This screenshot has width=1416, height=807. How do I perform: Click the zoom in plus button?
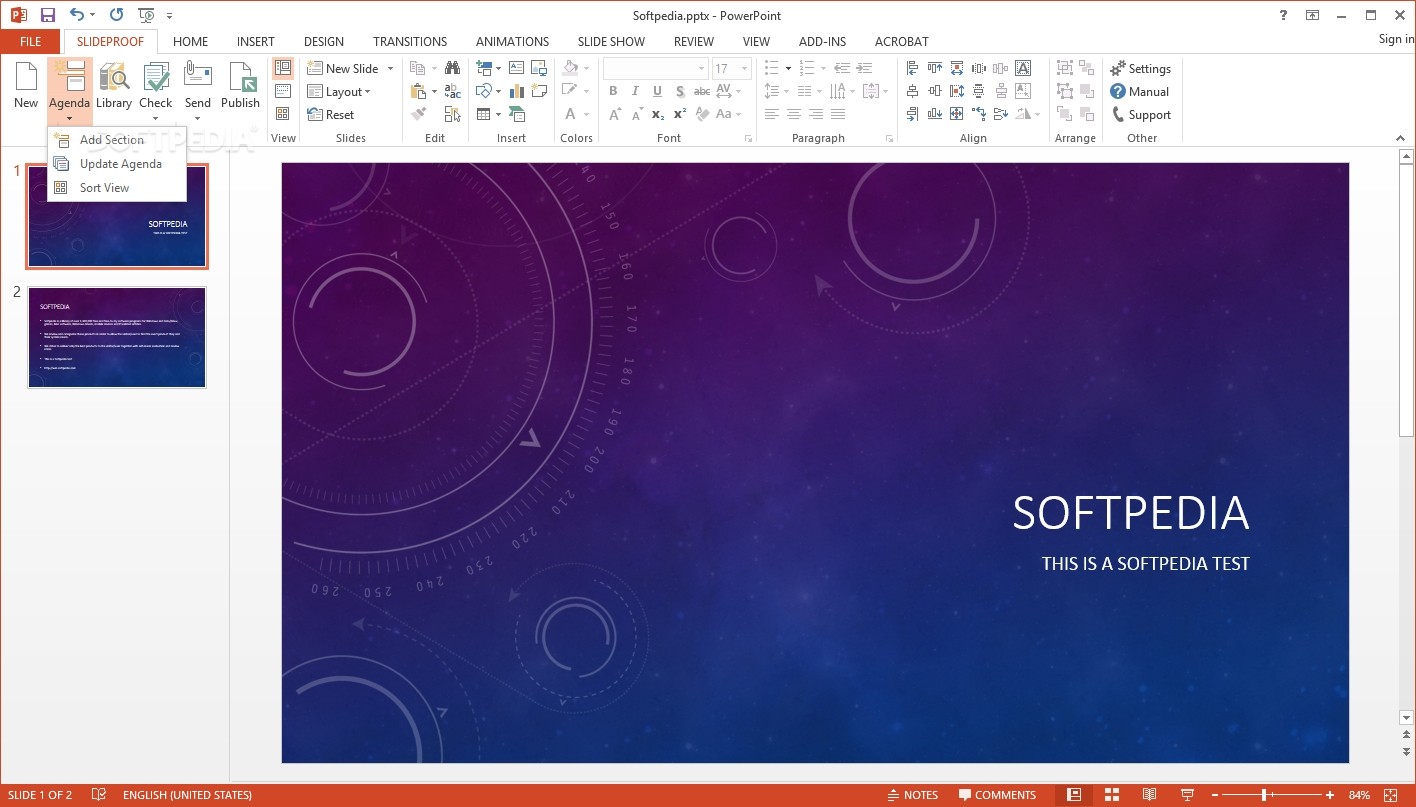click(x=1330, y=795)
